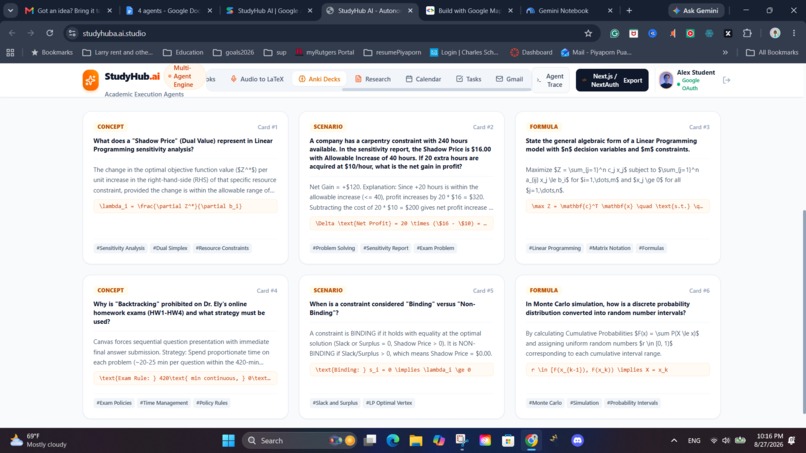Open File Explorer from the taskbar

click(x=415, y=441)
